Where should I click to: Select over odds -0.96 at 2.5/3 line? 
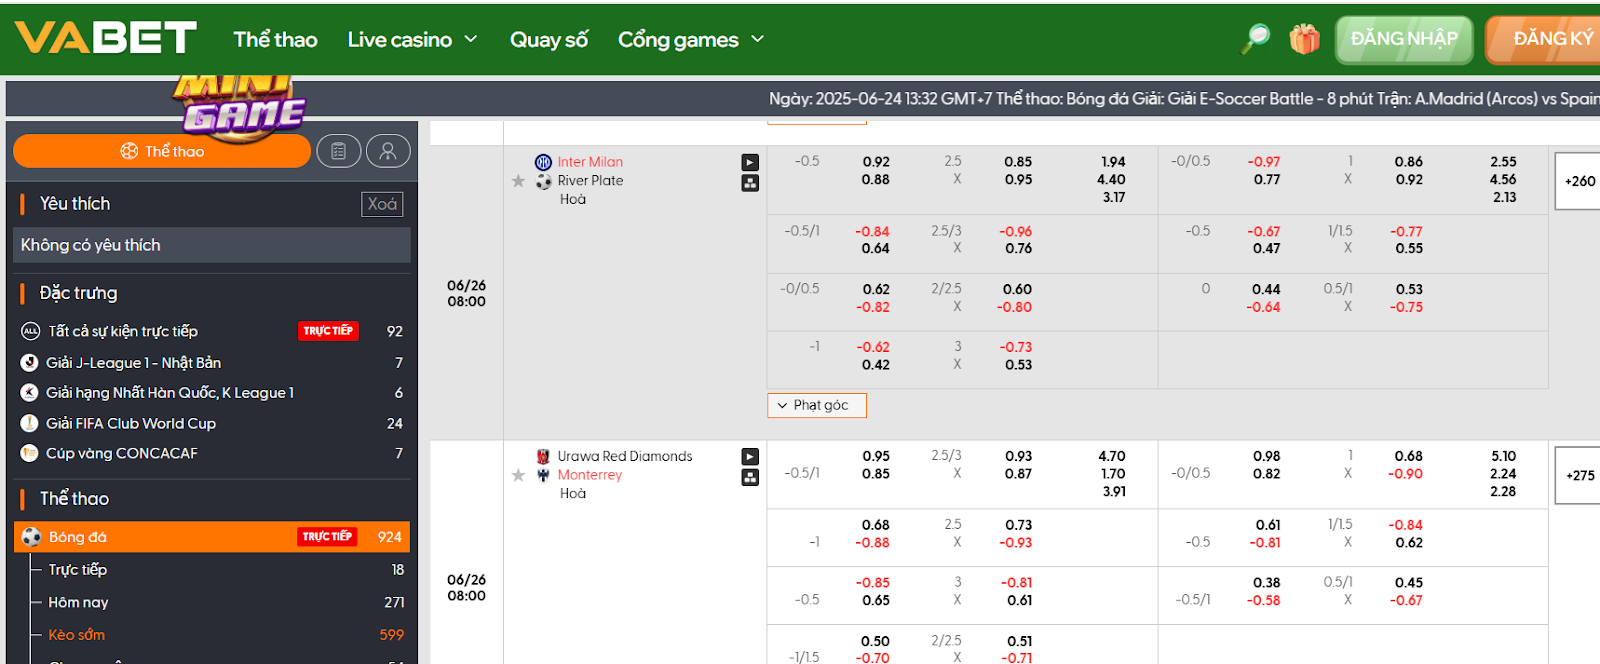click(1016, 232)
